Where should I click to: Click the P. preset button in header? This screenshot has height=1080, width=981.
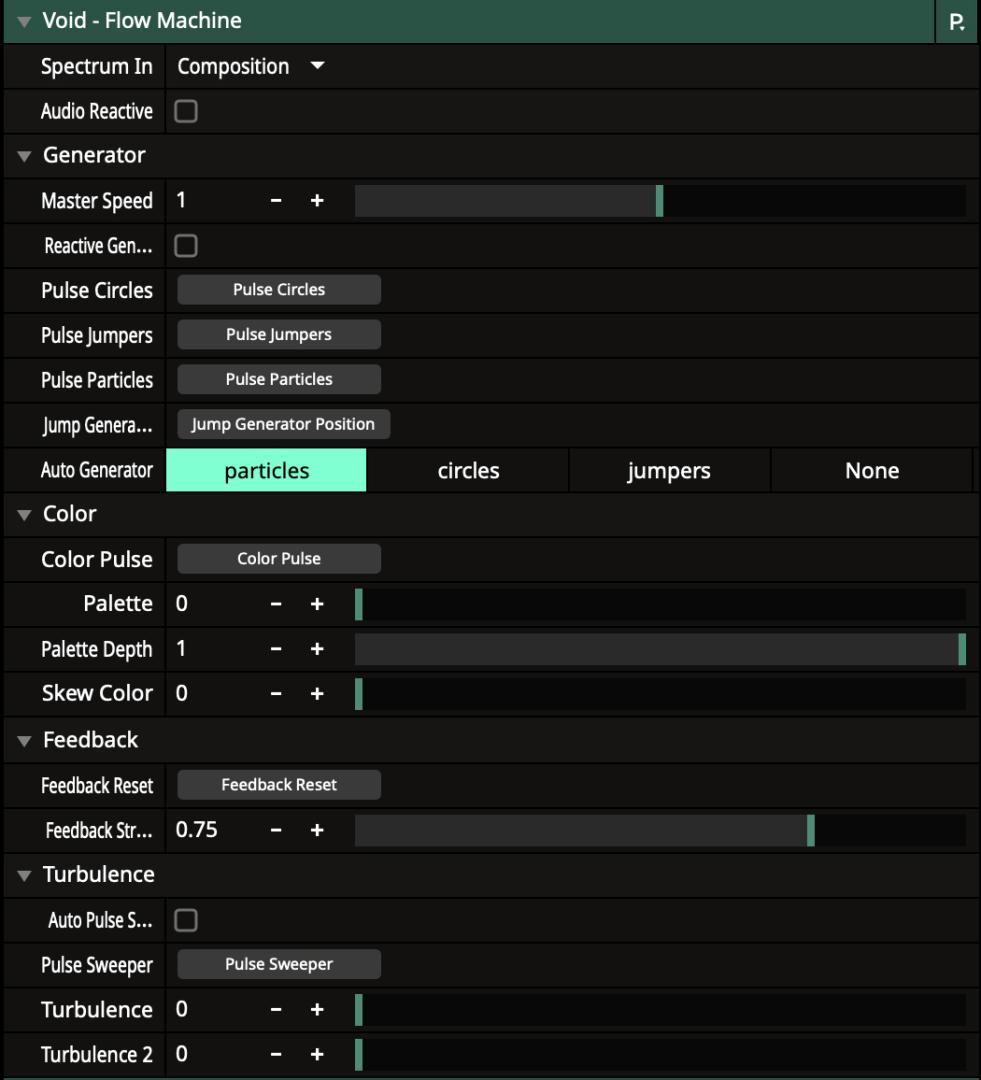tap(957, 21)
